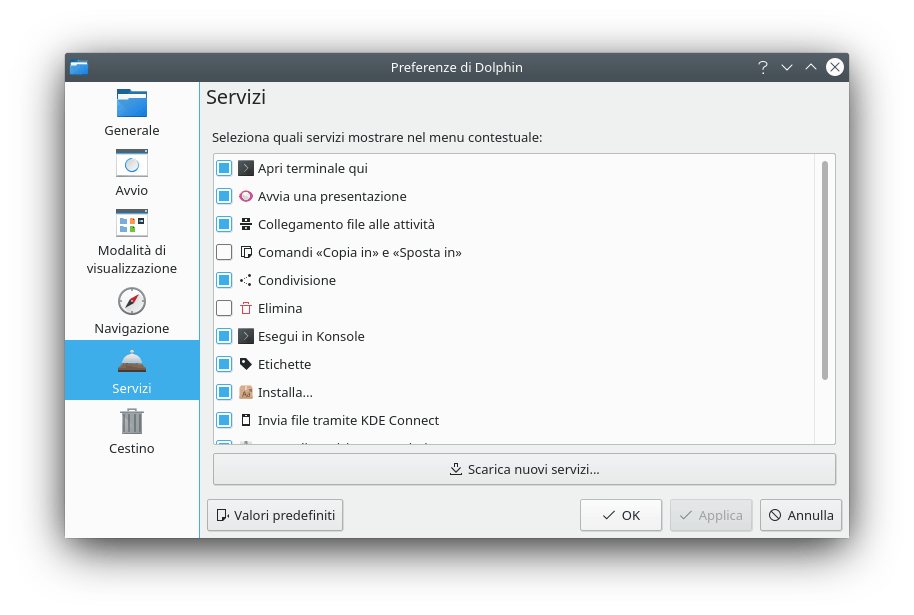Screen dimensions: 914x615
Task: Confirm with the OK button
Action: point(620,515)
